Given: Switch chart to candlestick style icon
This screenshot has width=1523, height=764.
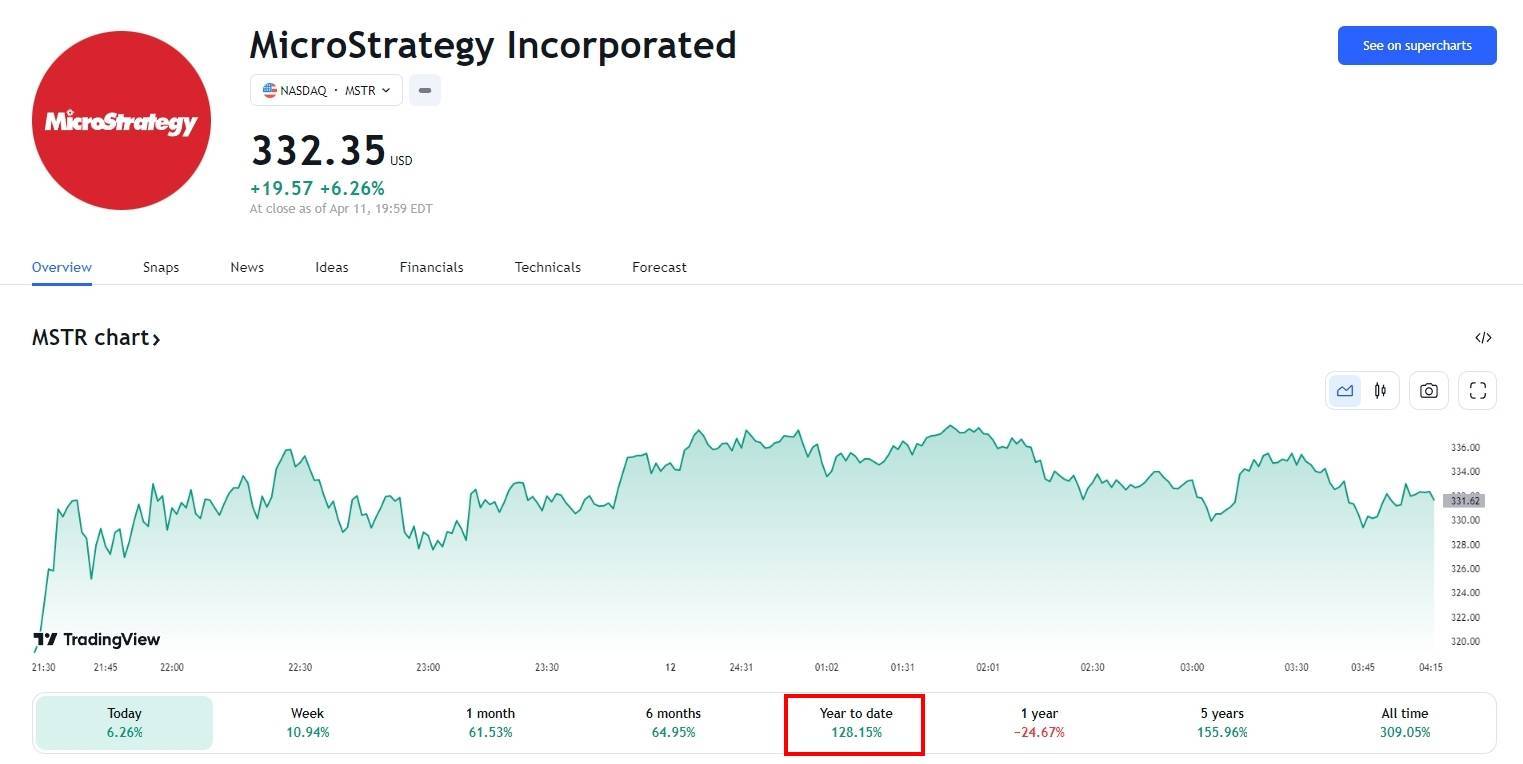Looking at the screenshot, I should pos(1380,391).
